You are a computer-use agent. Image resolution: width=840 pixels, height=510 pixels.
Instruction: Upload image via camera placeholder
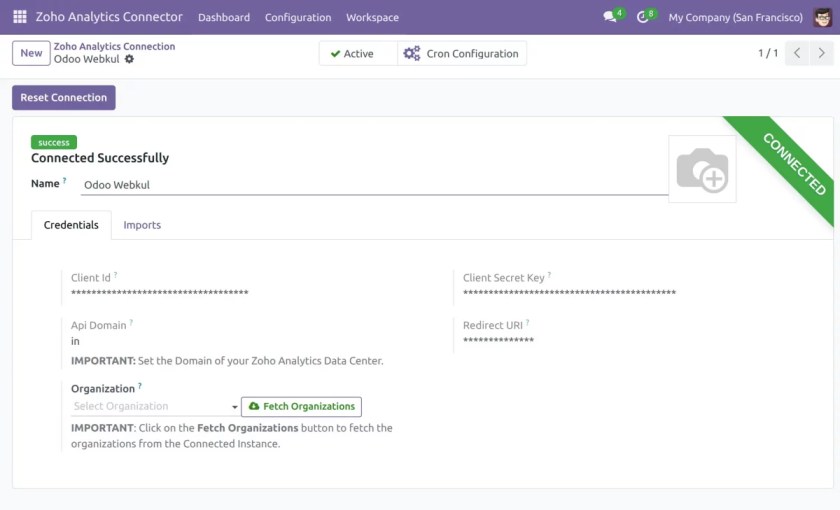[x=702, y=169]
